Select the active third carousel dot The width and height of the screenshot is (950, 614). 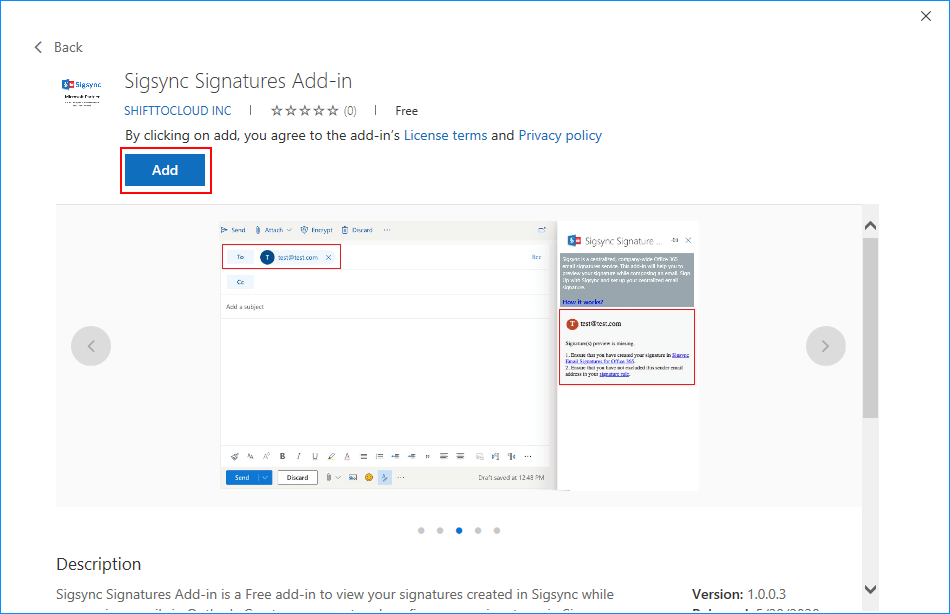459,530
